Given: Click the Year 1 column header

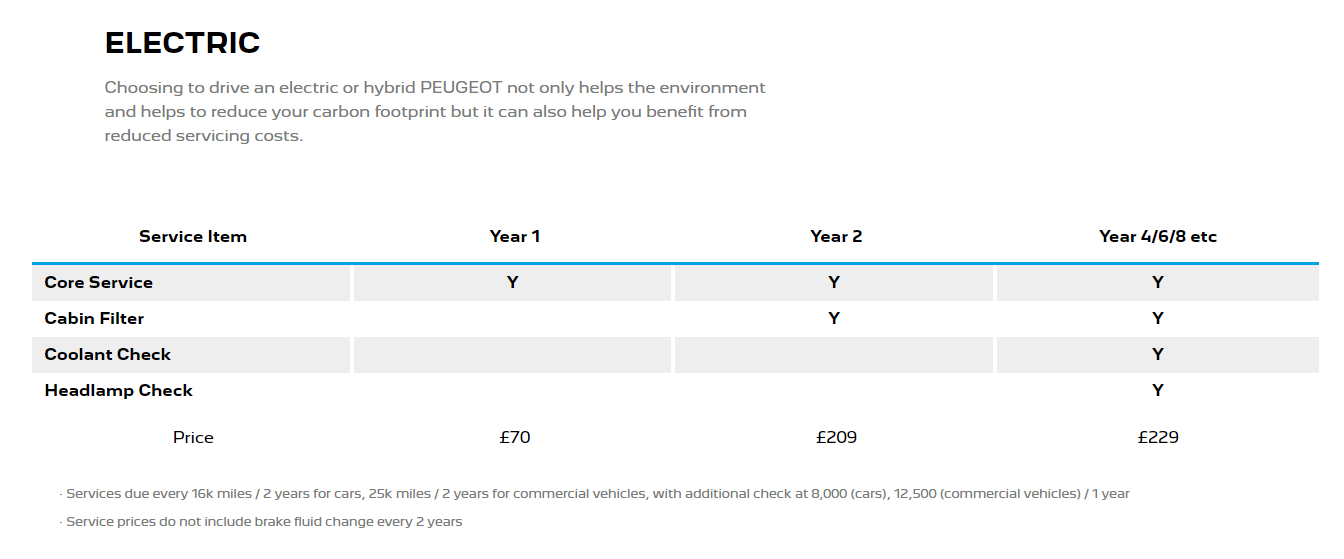Looking at the screenshot, I should click(x=514, y=237).
